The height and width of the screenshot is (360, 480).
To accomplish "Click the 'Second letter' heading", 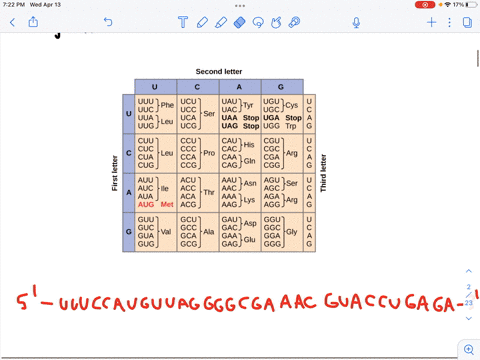I will [219, 71].
